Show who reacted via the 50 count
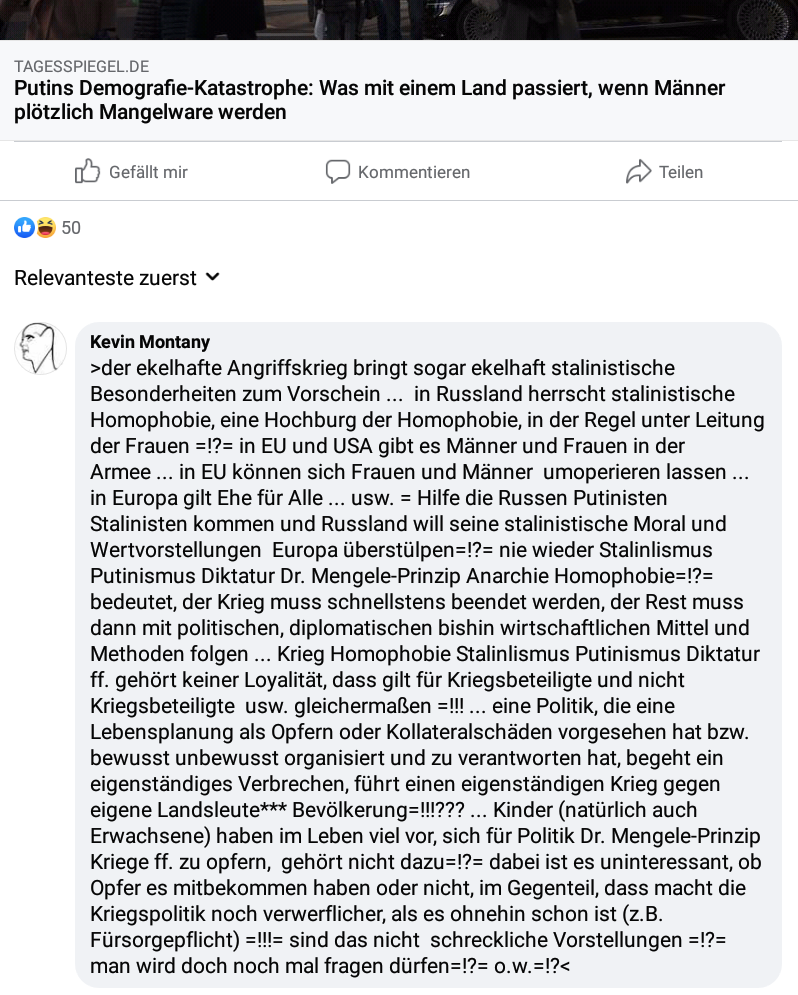This screenshot has width=798, height=995. [x=71, y=228]
